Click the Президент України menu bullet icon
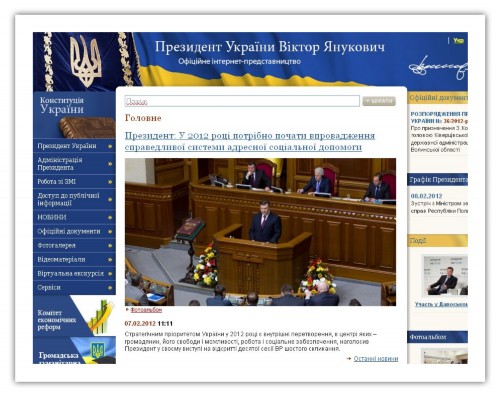 tap(110, 146)
